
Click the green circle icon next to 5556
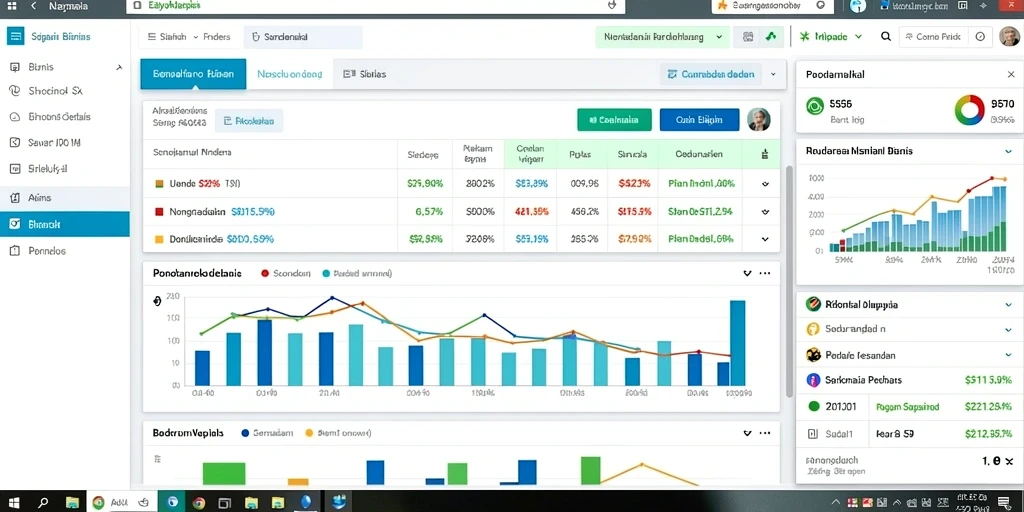pos(814,106)
